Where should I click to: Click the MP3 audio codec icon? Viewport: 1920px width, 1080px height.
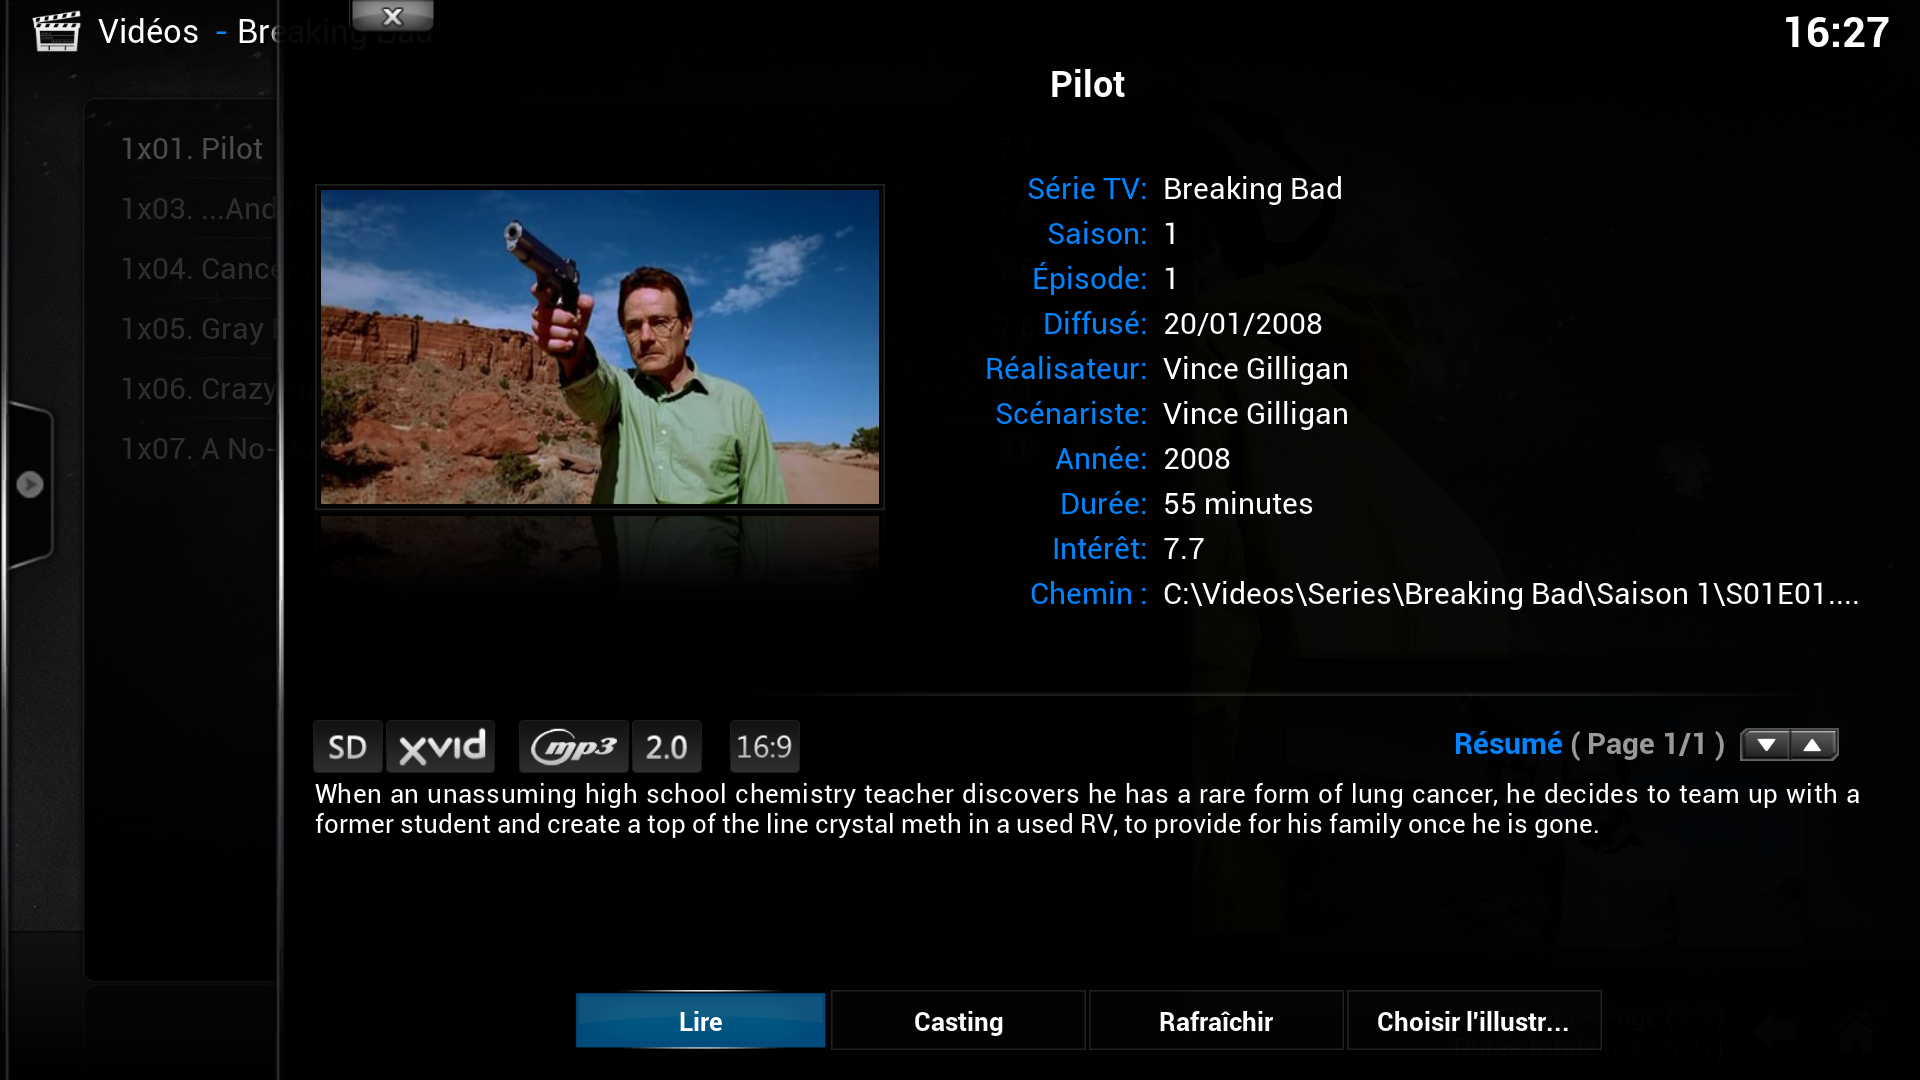(573, 746)
